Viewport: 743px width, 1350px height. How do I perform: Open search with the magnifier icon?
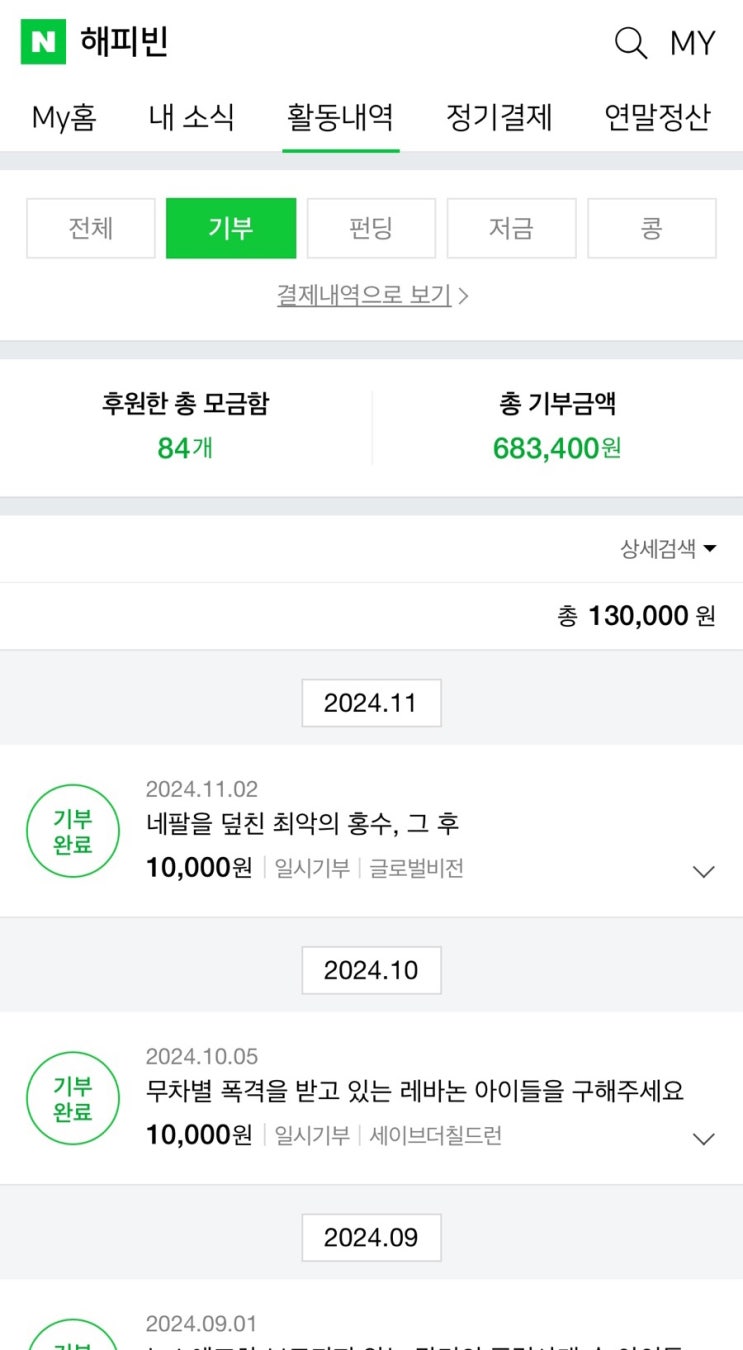coord(630,43)
